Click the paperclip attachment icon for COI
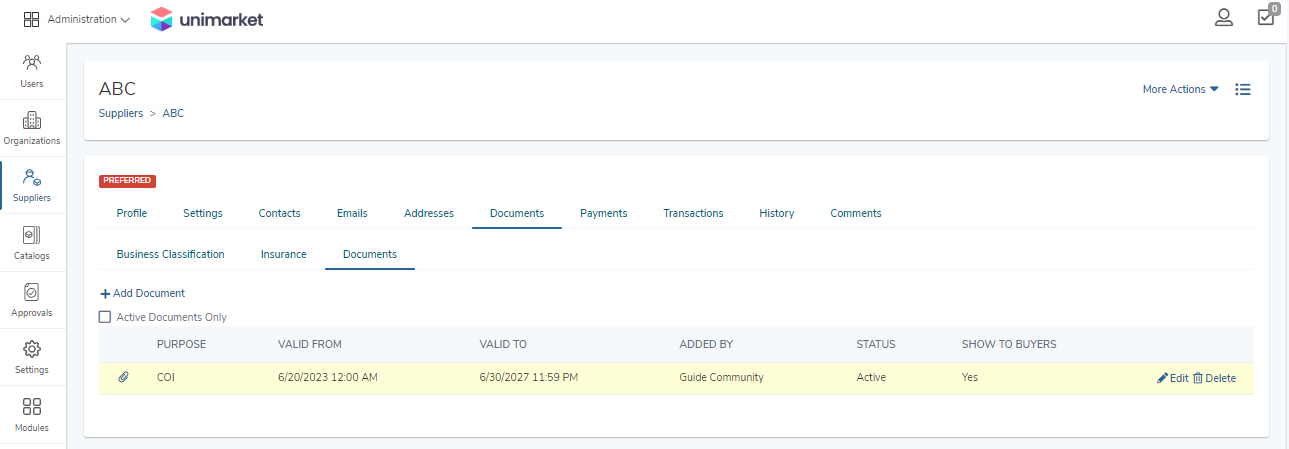The width and height of the screenshot is (1289, 449). pos(124,378)
